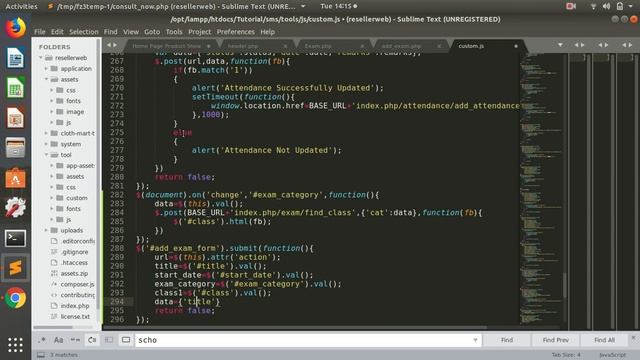
Task: Open volume icon in top bar
Action: pos(606,6)
